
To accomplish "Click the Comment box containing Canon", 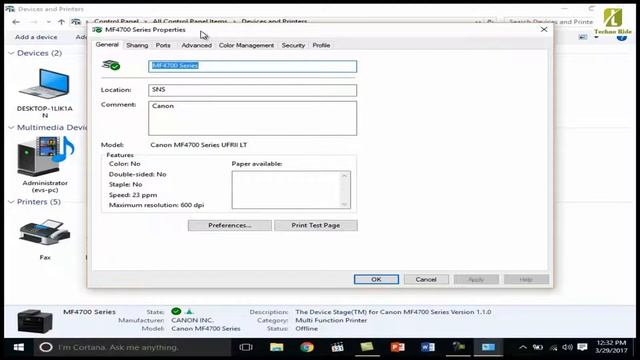I will [252, 118].
